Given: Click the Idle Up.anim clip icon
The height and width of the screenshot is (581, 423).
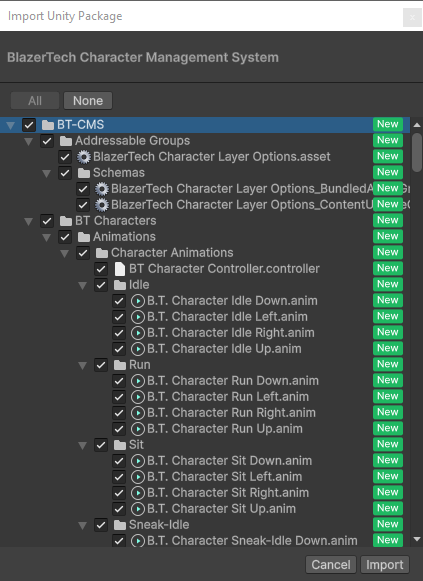Looking at the screenshot, I should (138, 349).
